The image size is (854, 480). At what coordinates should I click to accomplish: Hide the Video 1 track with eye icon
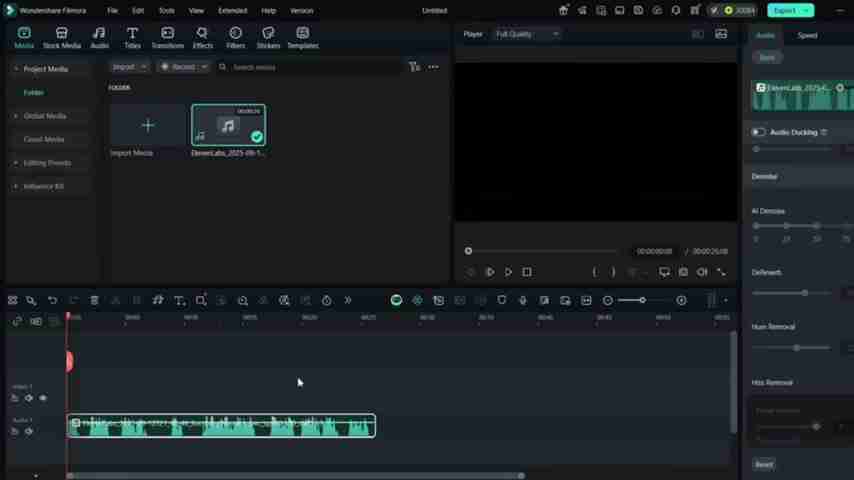(42, 398)
